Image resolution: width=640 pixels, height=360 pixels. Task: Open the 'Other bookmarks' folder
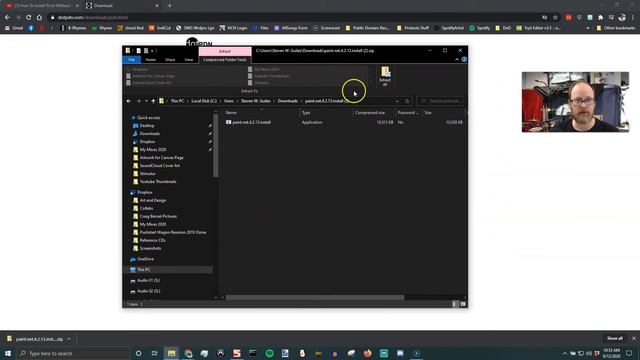point(616,28)
